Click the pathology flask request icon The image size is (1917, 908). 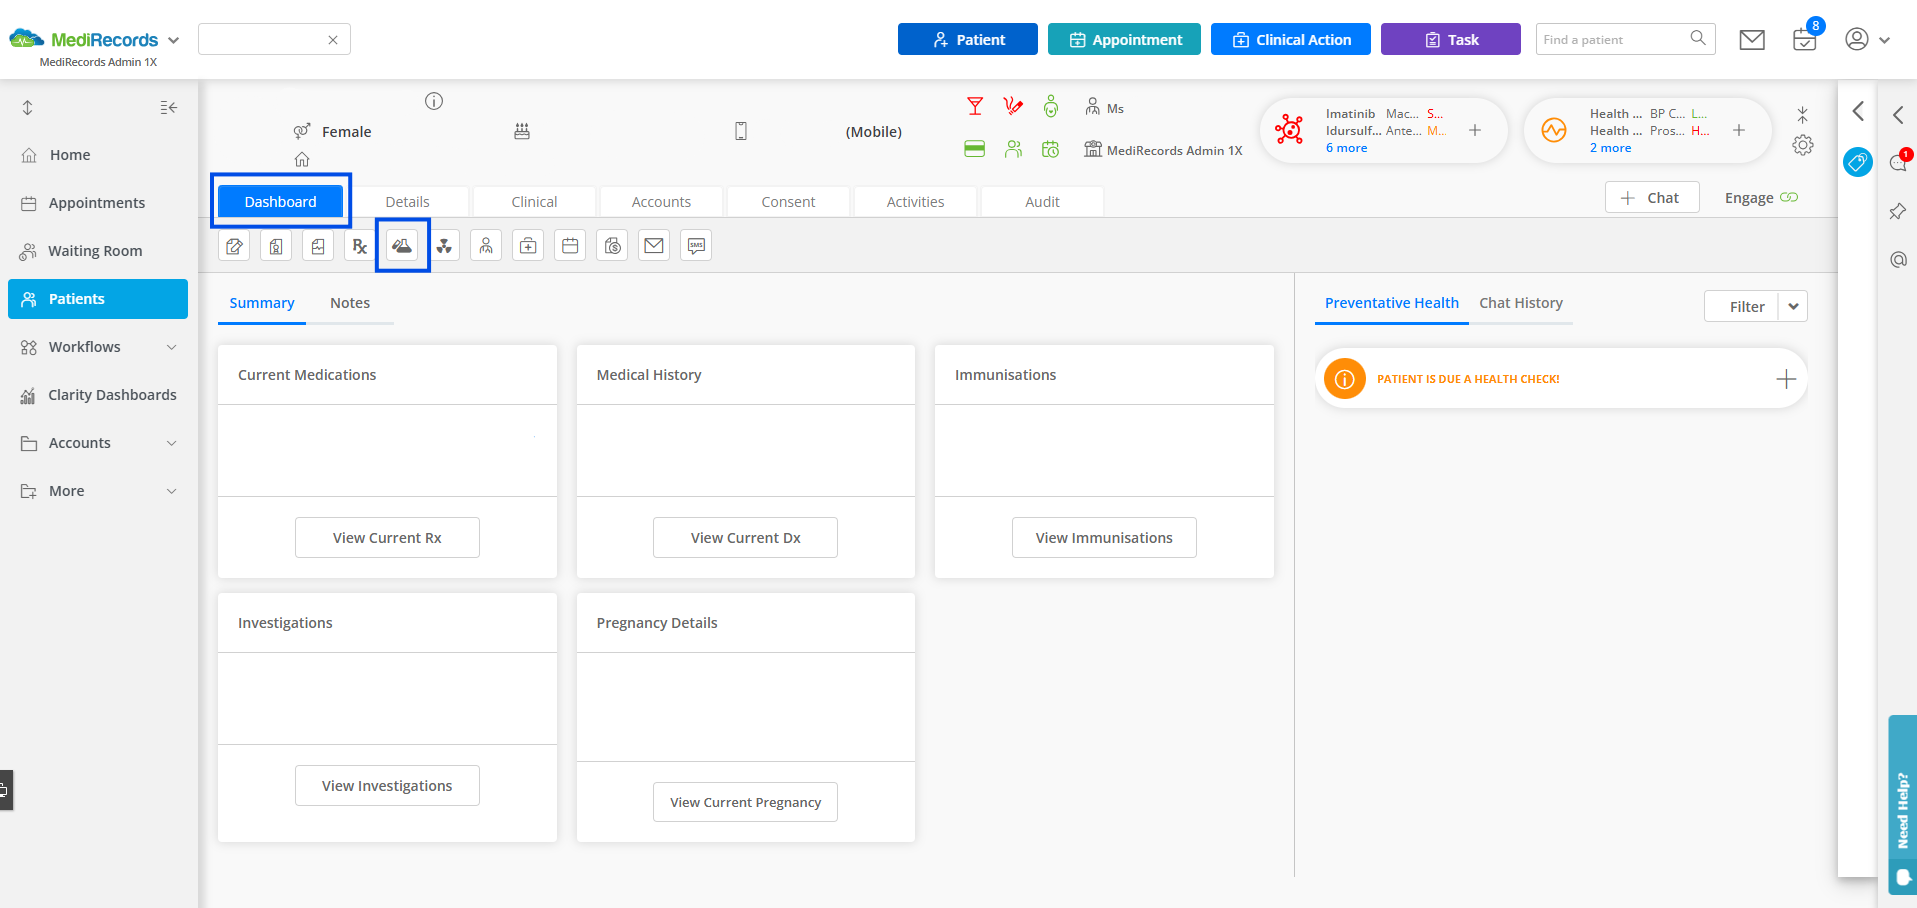pos(402,246)
